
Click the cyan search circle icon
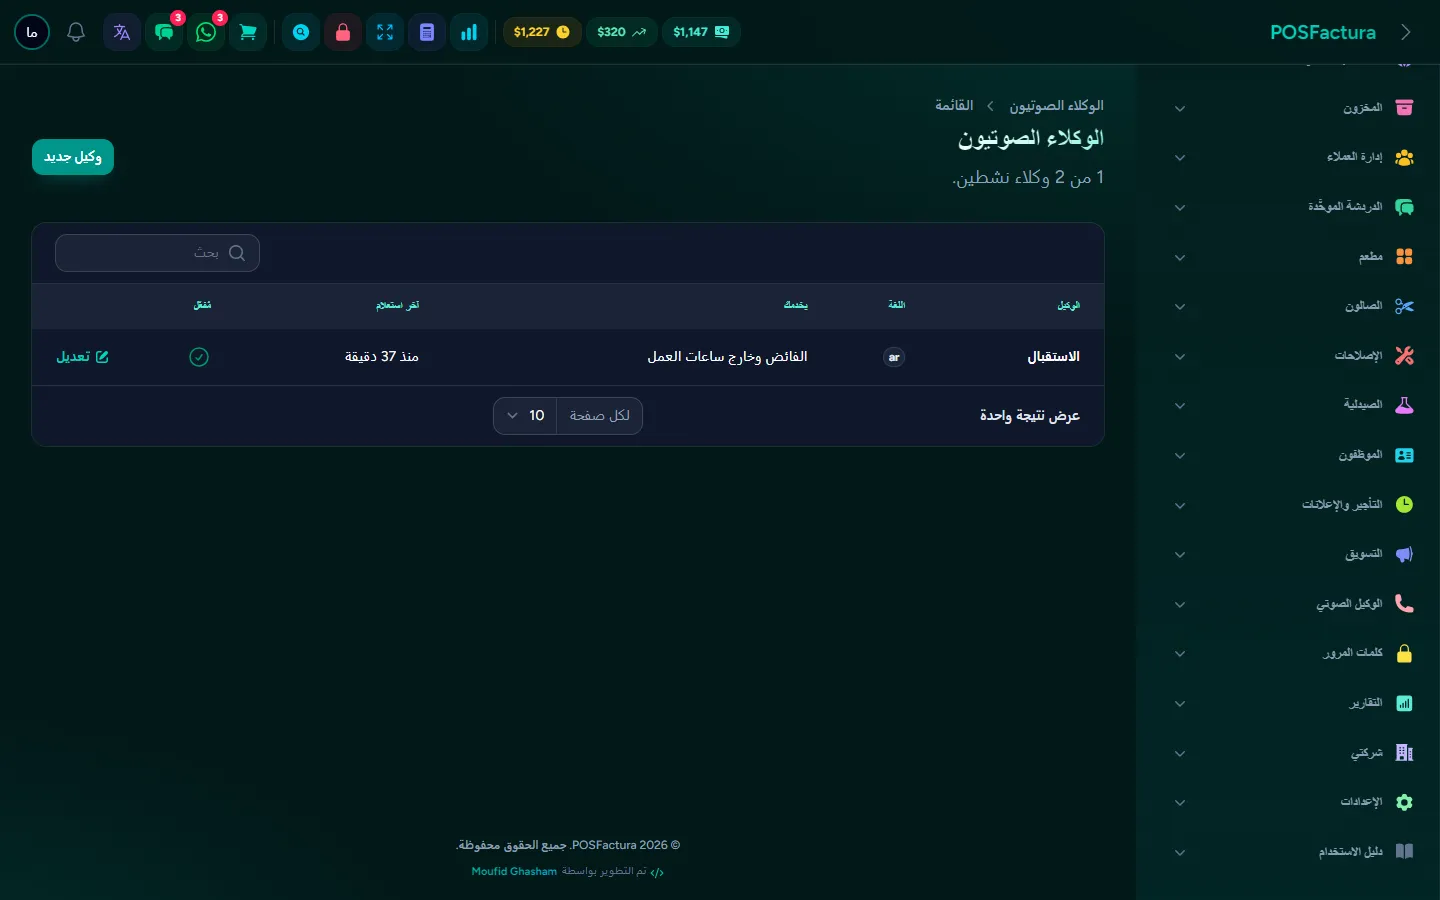[301, 32]
